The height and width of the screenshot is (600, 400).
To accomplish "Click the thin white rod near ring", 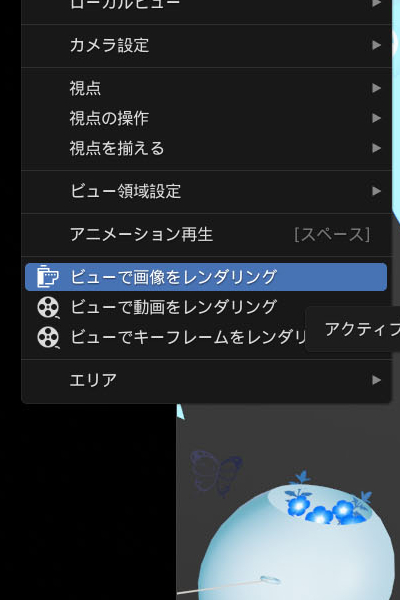I will [219, 587].
